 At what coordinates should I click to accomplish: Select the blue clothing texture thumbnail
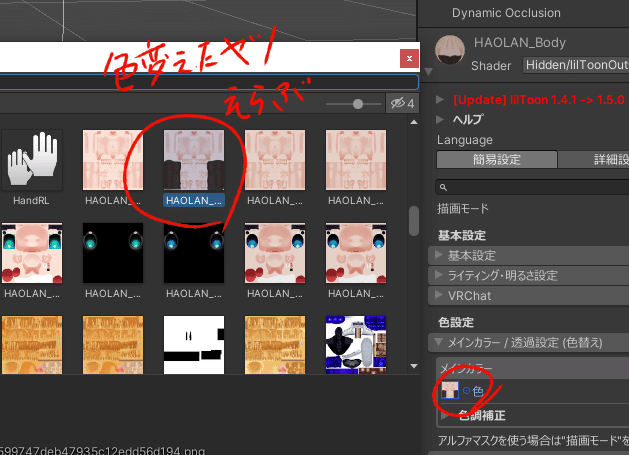click(x=356, y=345)
